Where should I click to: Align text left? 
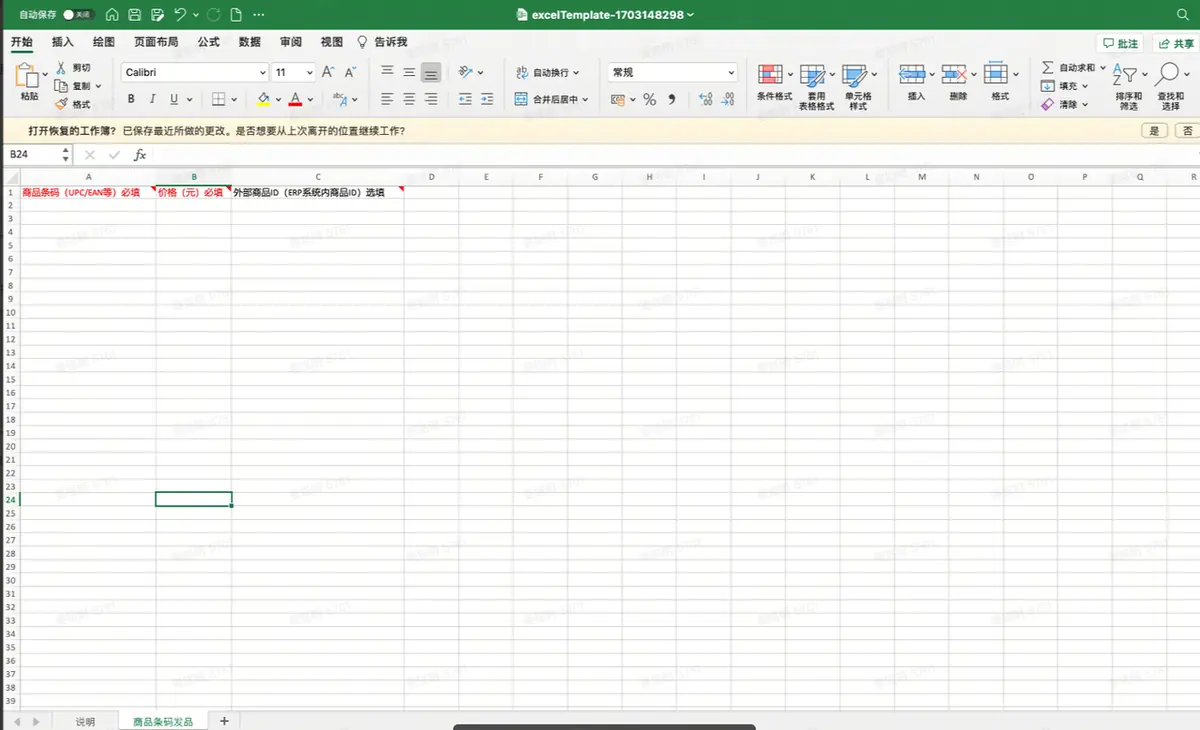[x=388, y=99]
